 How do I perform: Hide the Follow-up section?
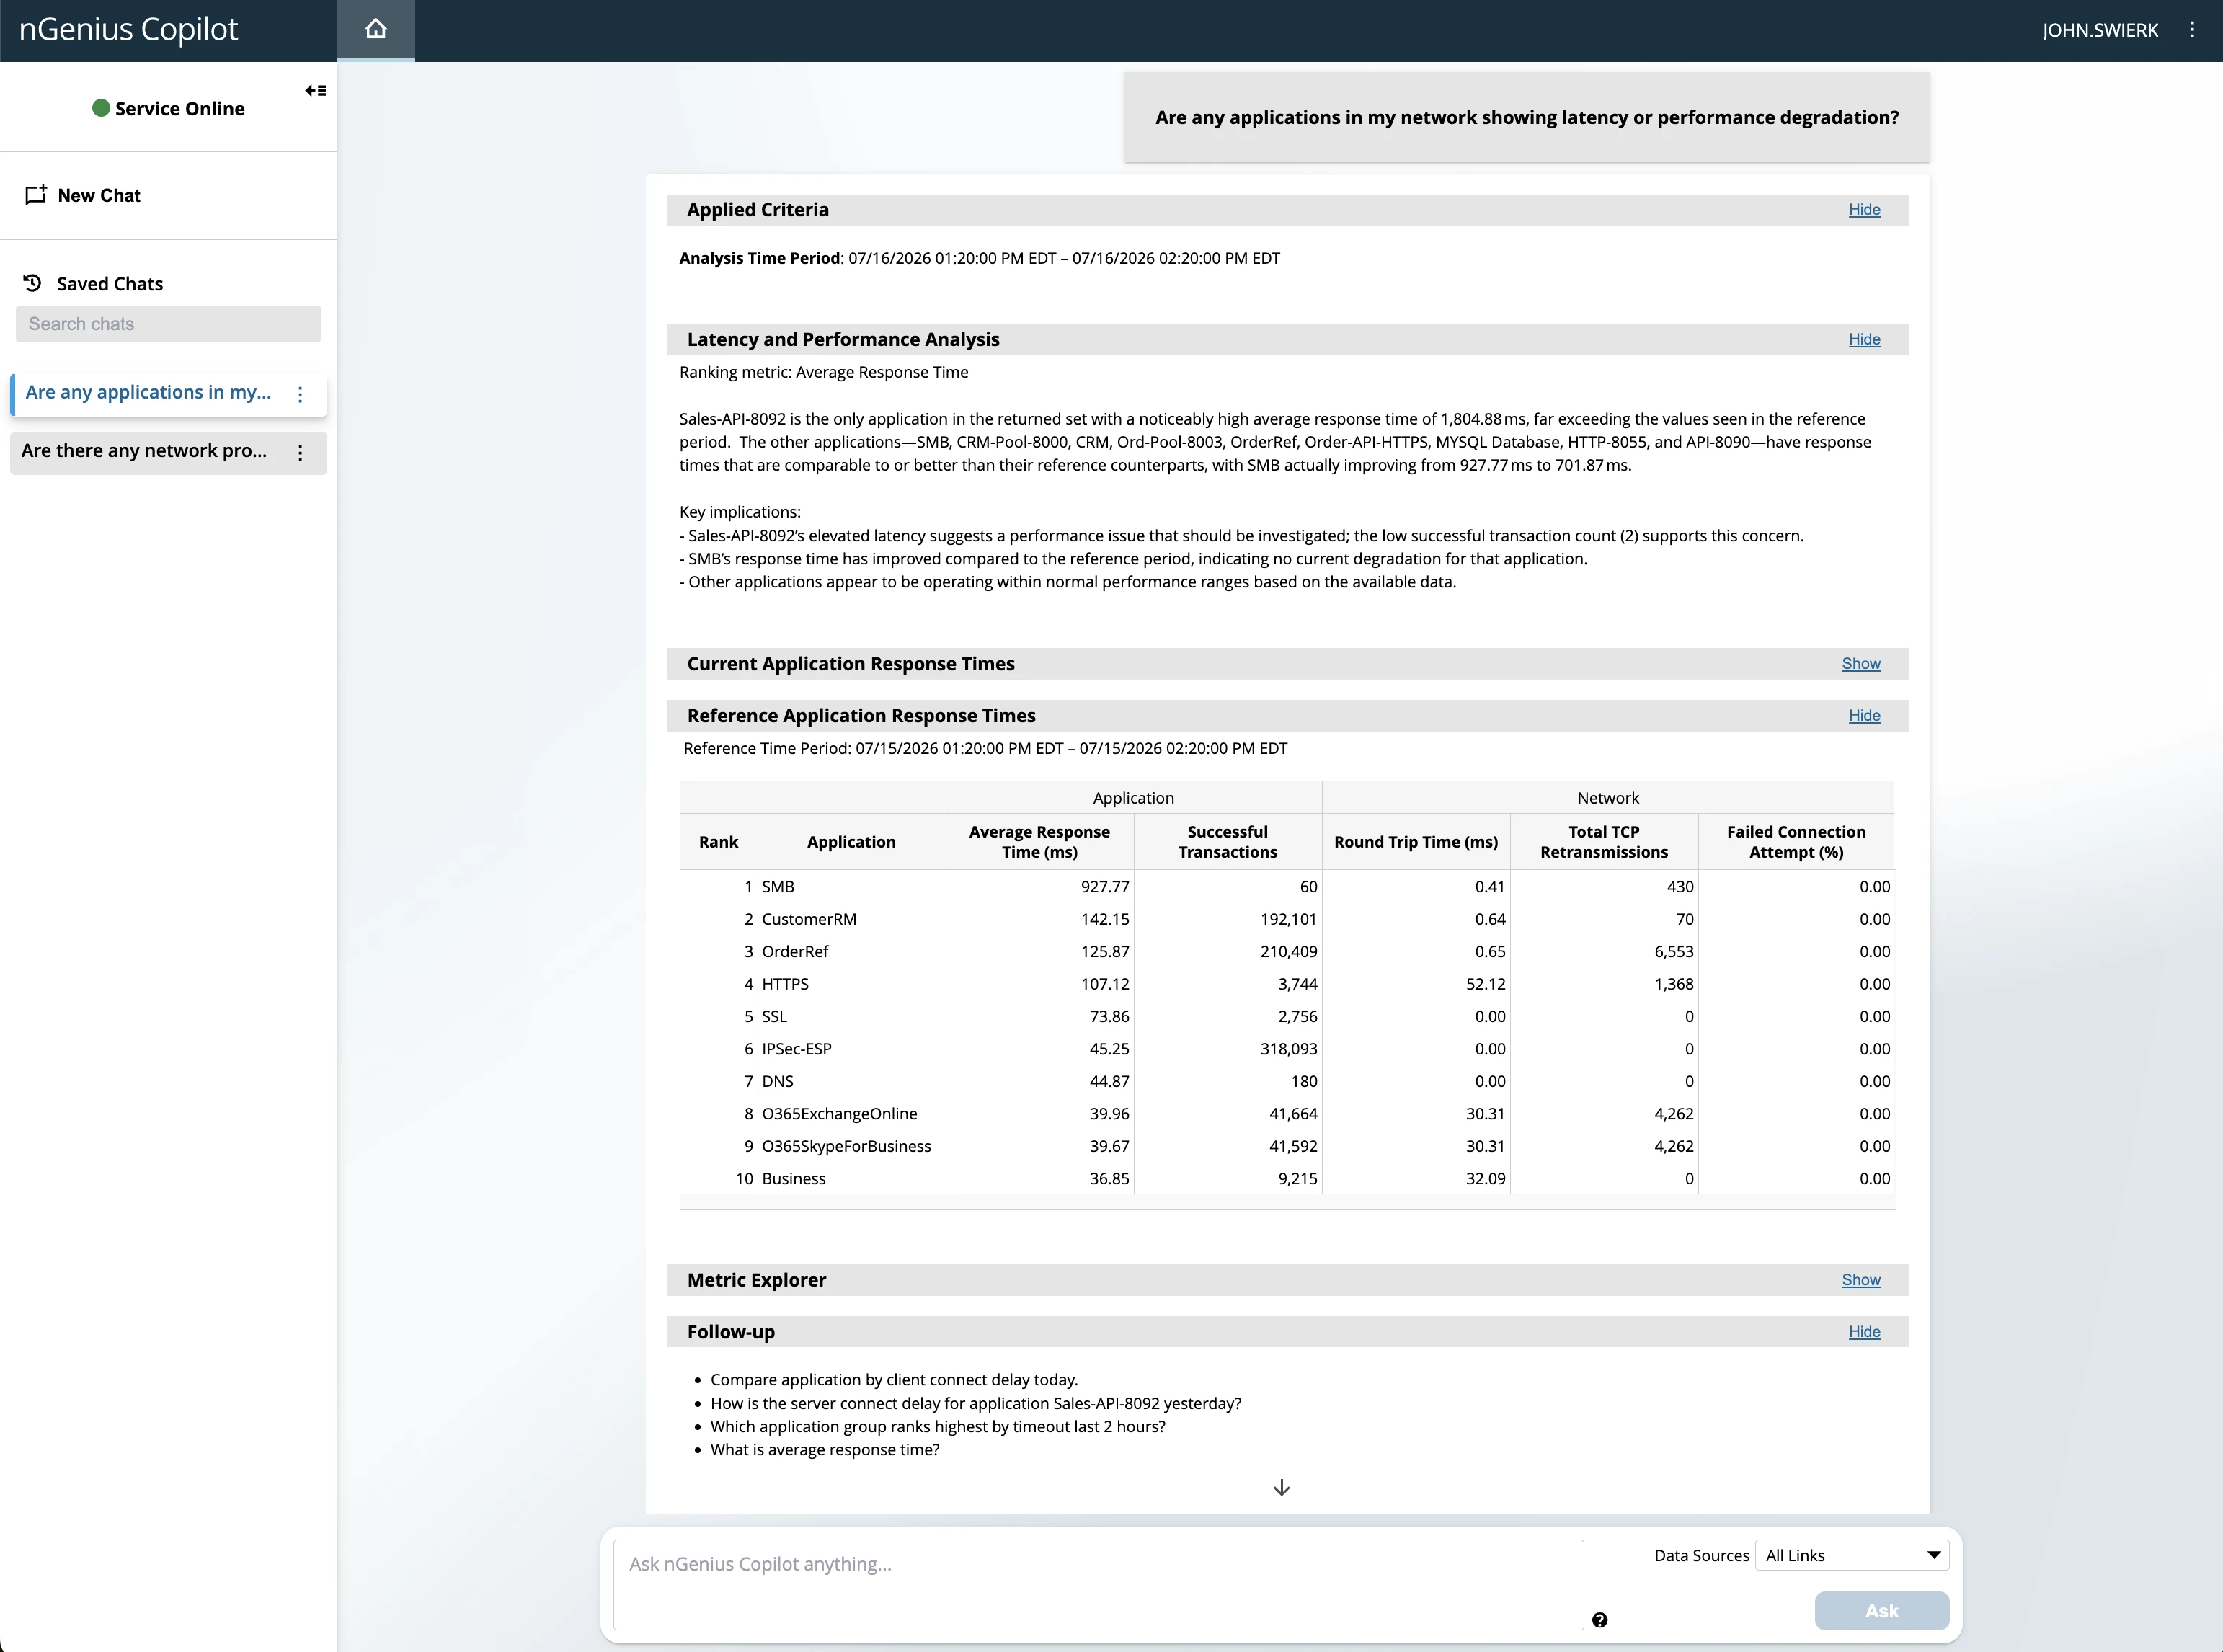coord(1864,1332)
